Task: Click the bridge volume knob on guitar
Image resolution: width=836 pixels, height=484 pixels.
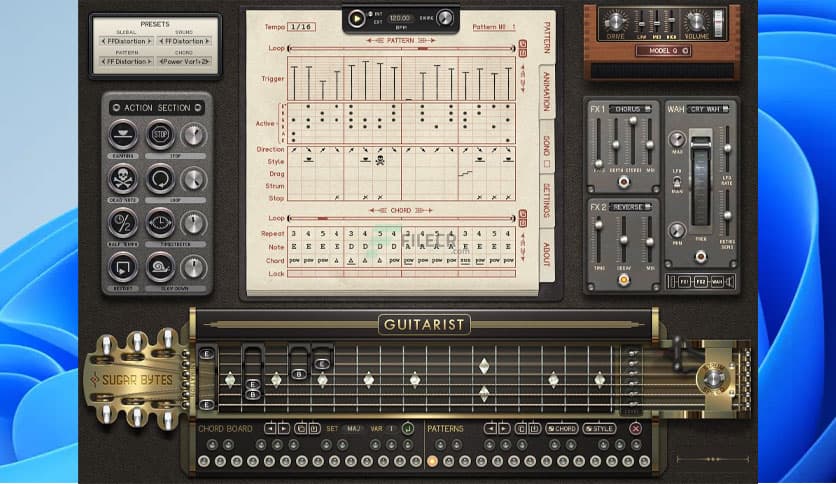Action: click(x=713, y=379)
